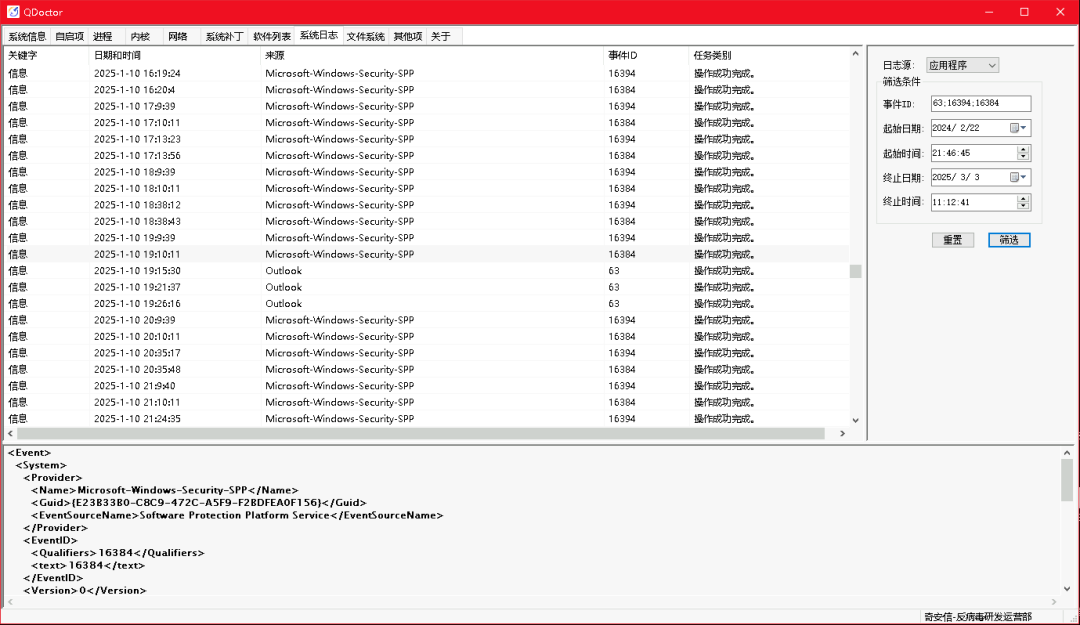Switch to the 软件列表 tab
The height and width of the screenshot is (625, 1080).
(271, 37)
